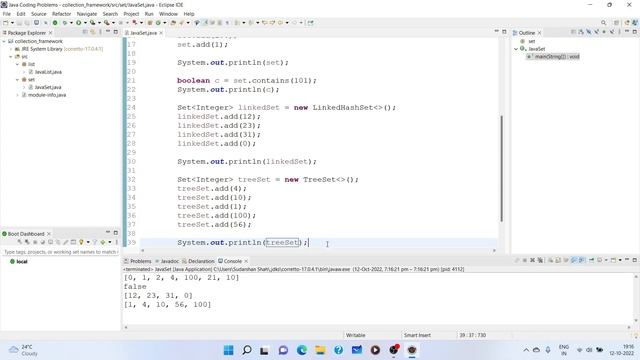The image size is (640, 360).
Task: Minimize the Outline panel
Action: click(627, 31)
